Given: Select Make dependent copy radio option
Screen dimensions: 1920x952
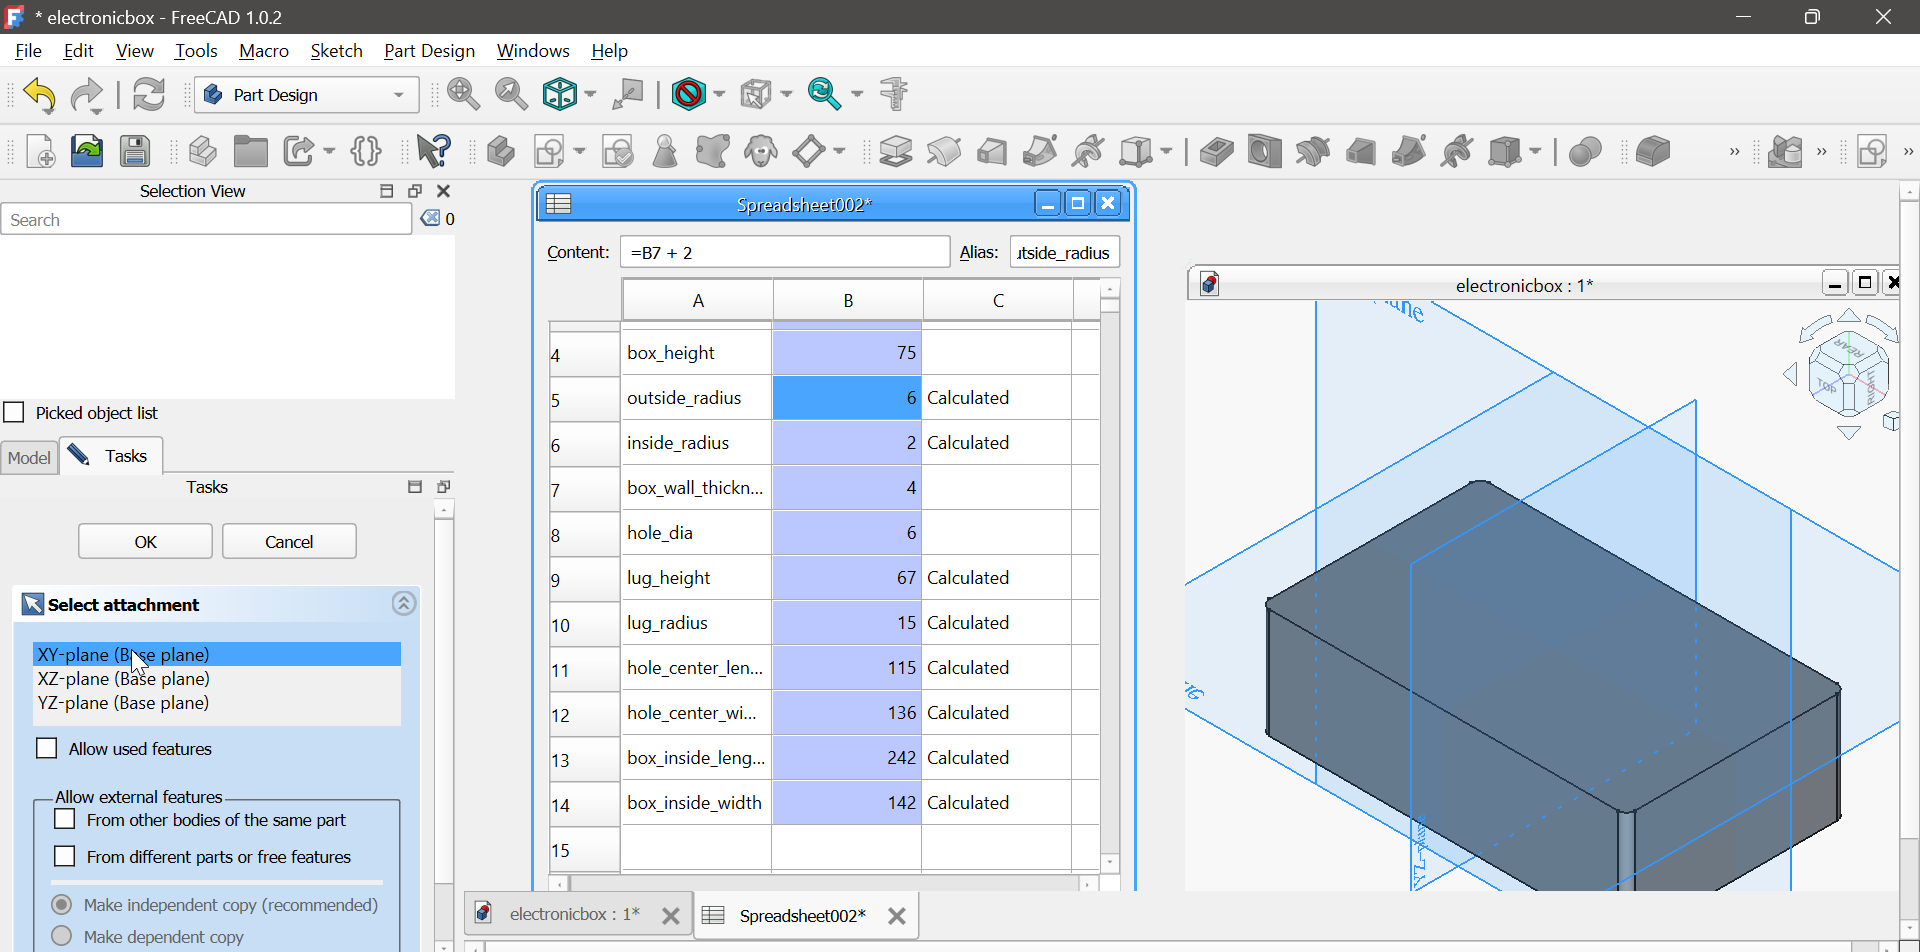Looking at the screenshot, I should pos(62,937).
